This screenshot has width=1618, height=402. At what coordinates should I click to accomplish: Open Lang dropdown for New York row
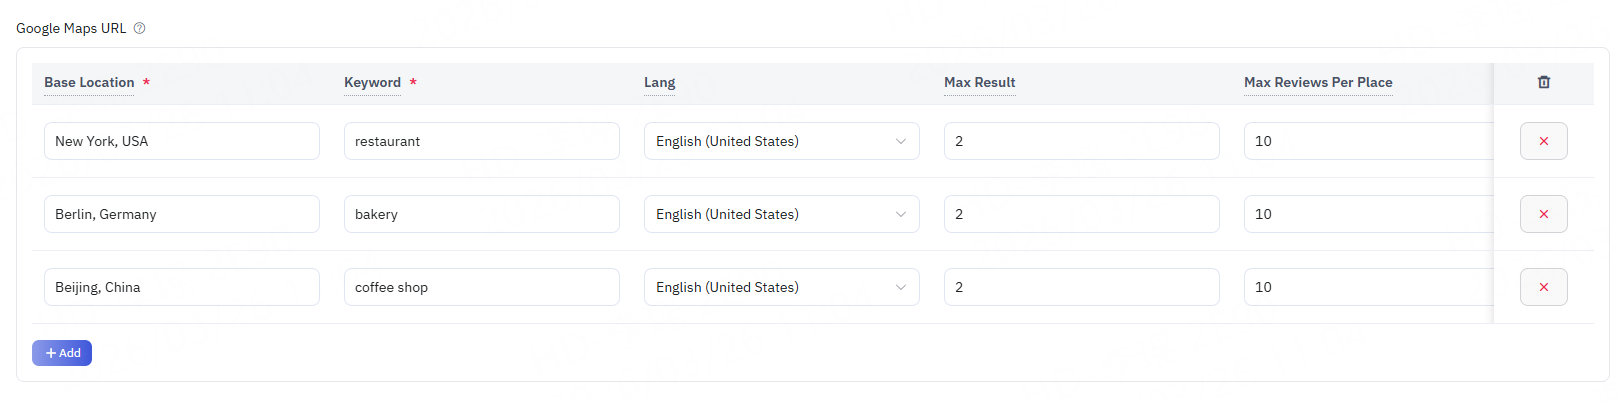pos(781,141)
